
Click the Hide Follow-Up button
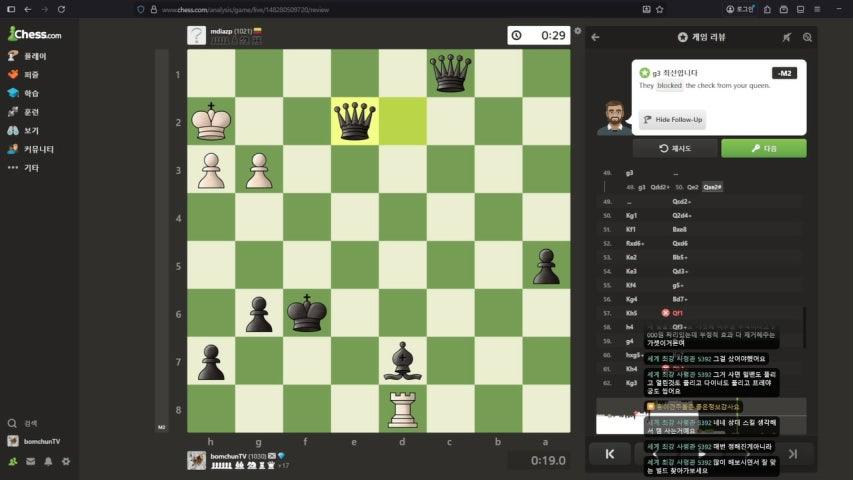pos(672,120)
